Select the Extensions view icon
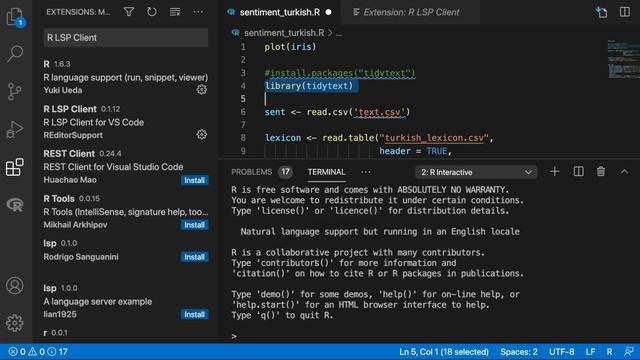Image resolution: width=640 pixels, height=360 pixels. point(15,167)
